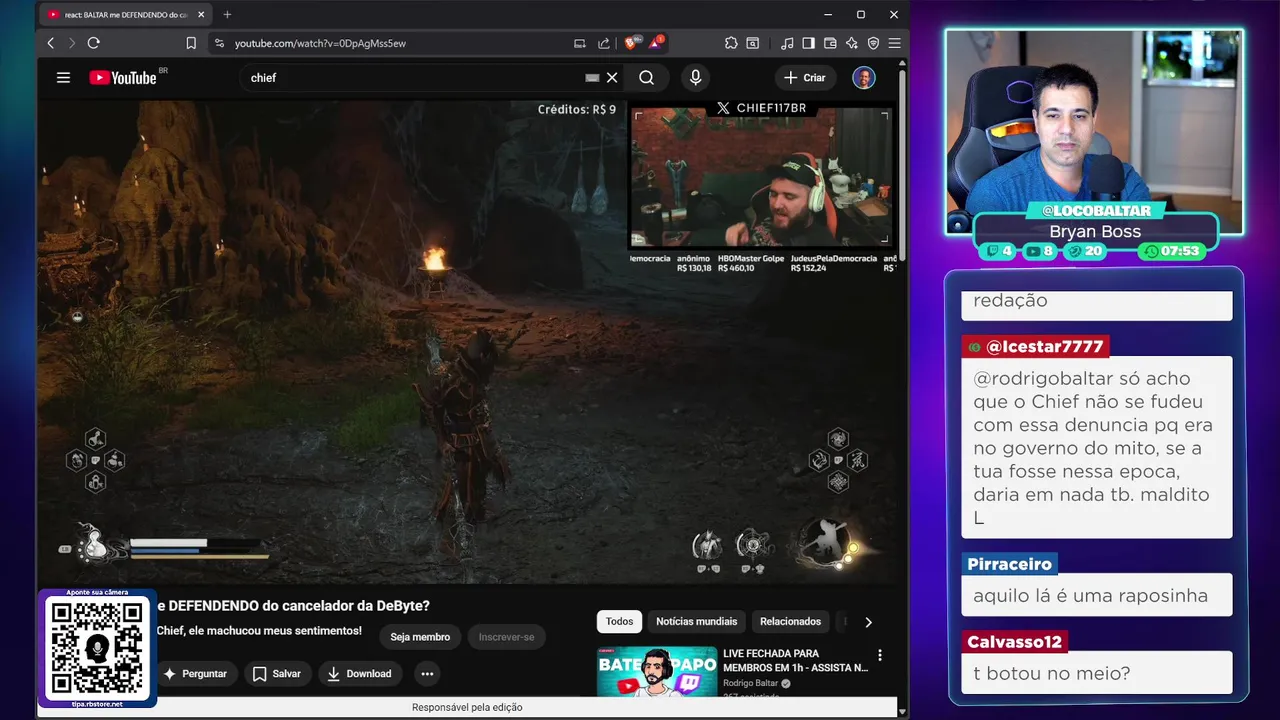This screenshot has width=1280, height=720.
Task: Click the Responsável pela edição bar
Action: 467,707
